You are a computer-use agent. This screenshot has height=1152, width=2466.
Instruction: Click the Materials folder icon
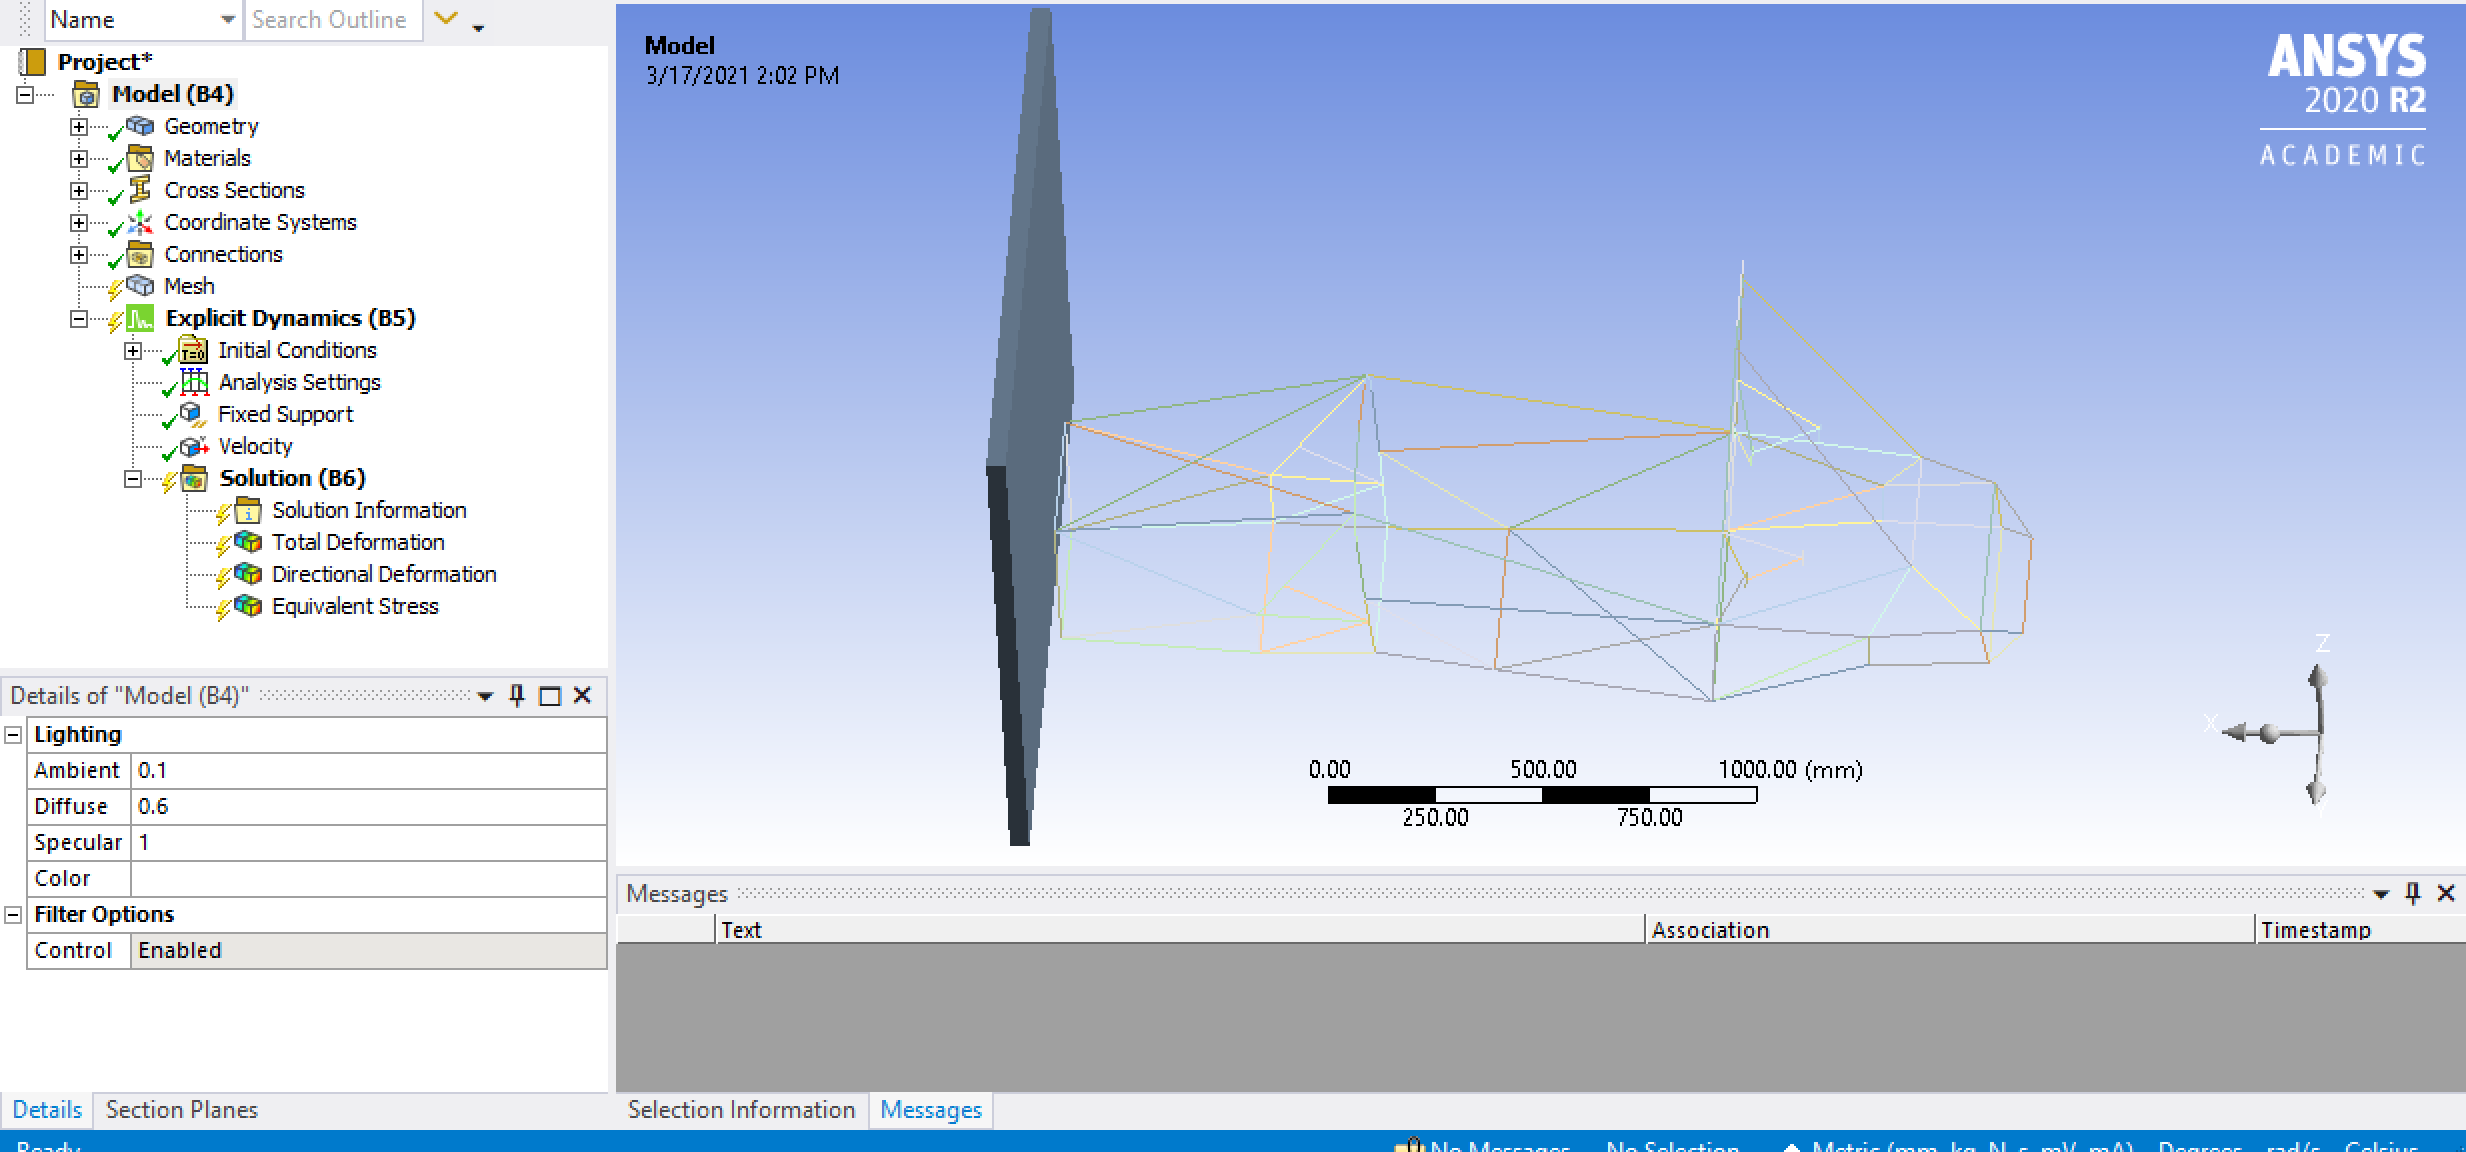coord(141,158)
